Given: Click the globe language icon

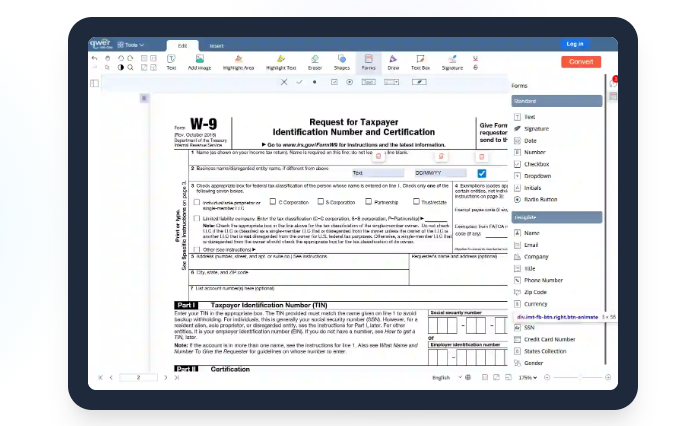Looking at the screenshot, I should pos(468,377).
